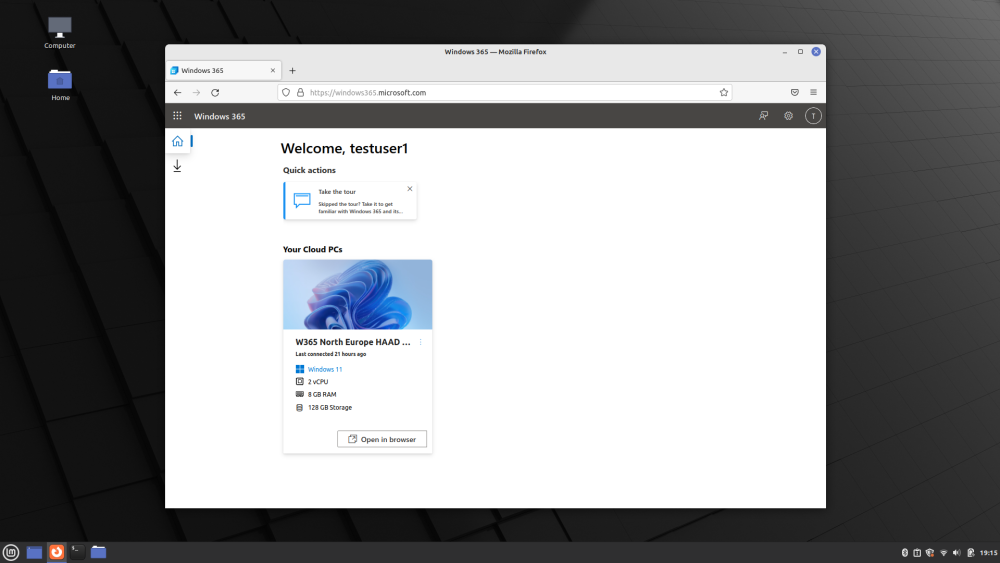Click the Welcome, testuser1 heading
This screenshot has width=1000, height=563.
(x=344, y=149)
